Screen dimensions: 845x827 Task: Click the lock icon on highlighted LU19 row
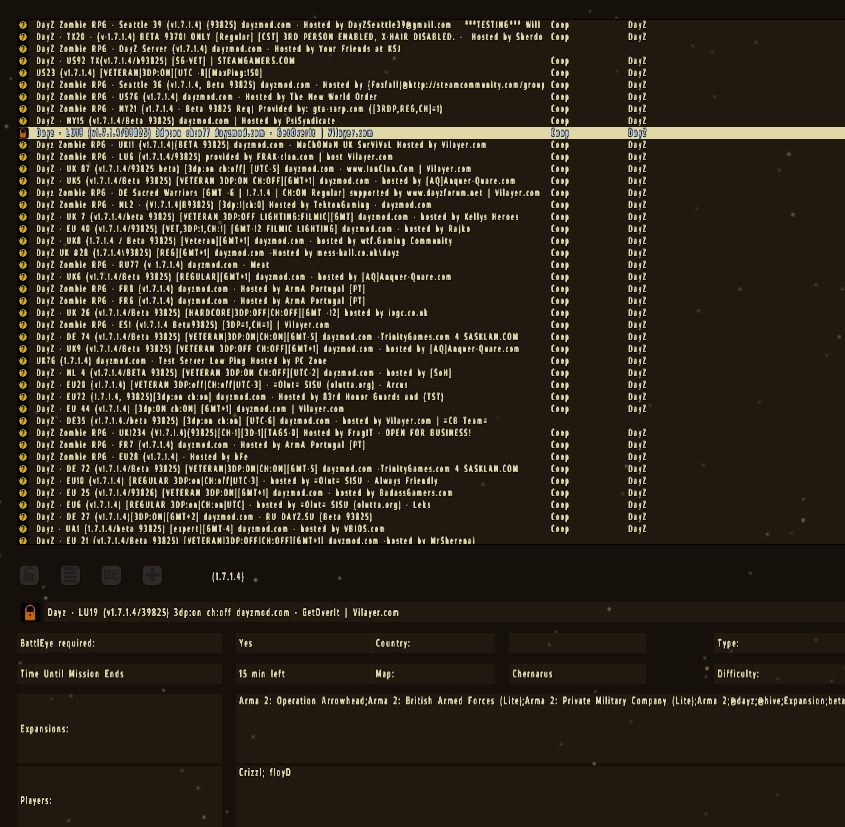coord(23,133)
